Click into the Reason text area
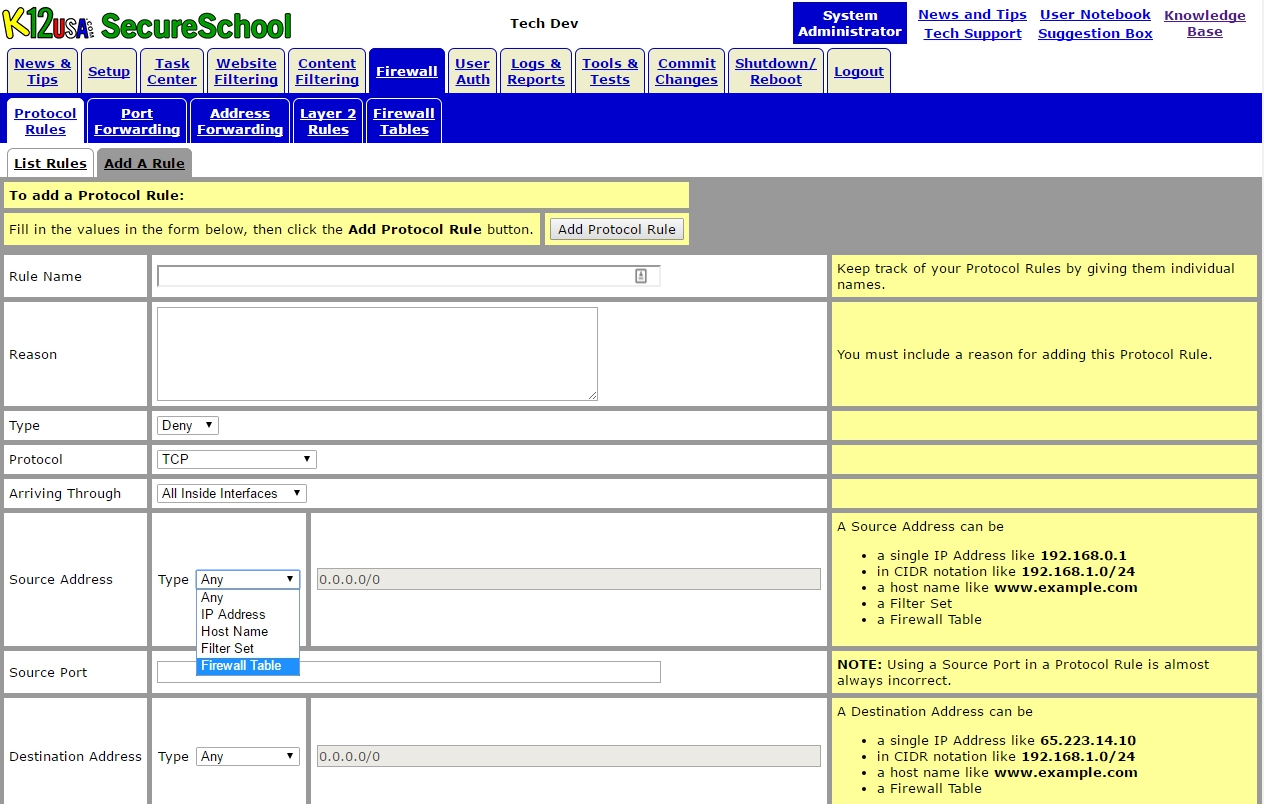This screenshot has width=1264, height=804. pos(377,354)
